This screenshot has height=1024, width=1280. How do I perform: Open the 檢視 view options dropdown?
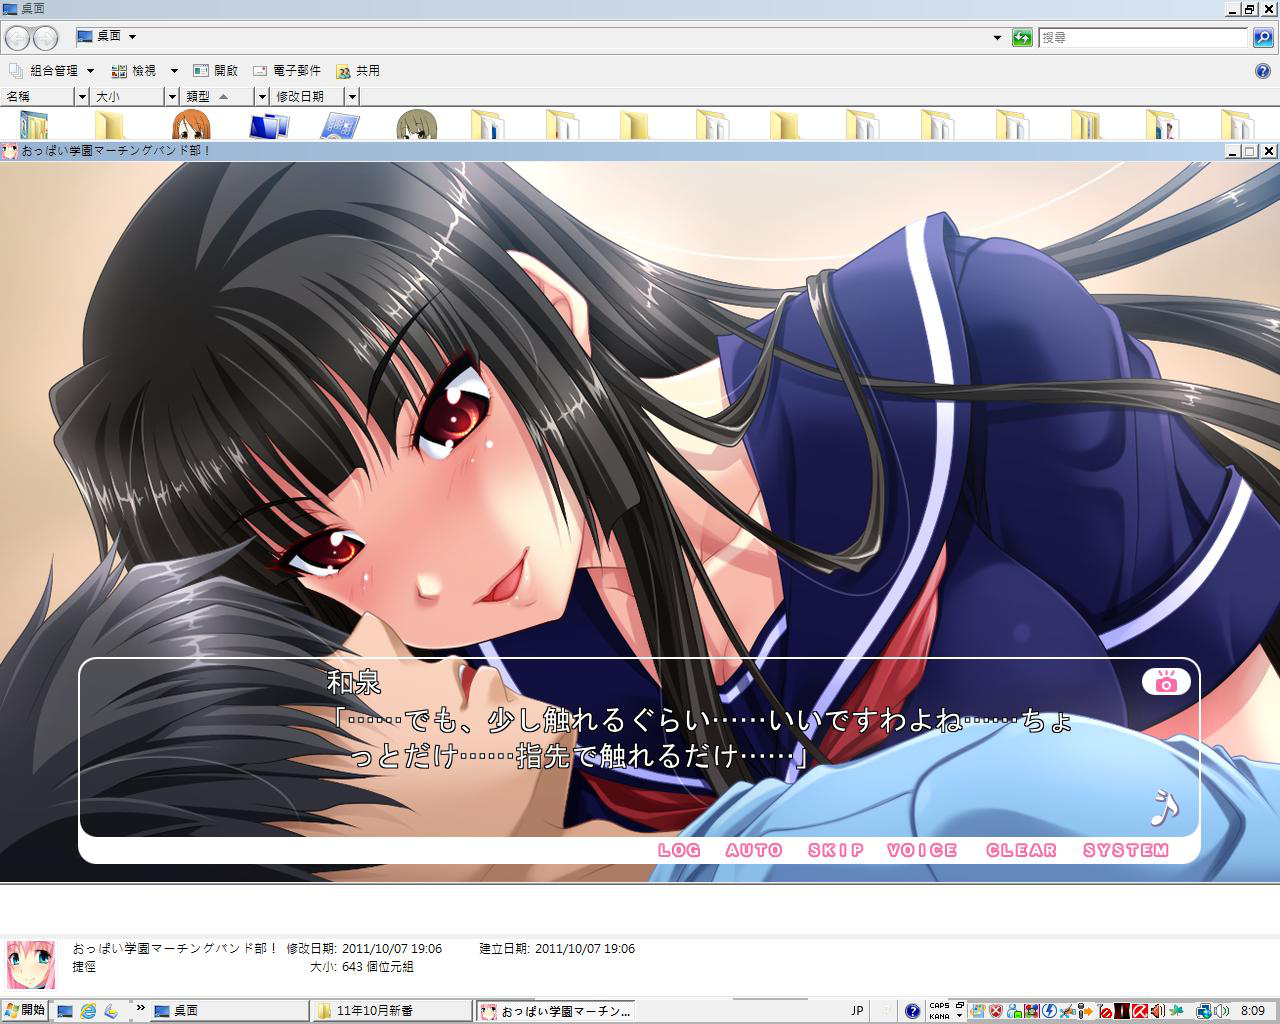174,71
